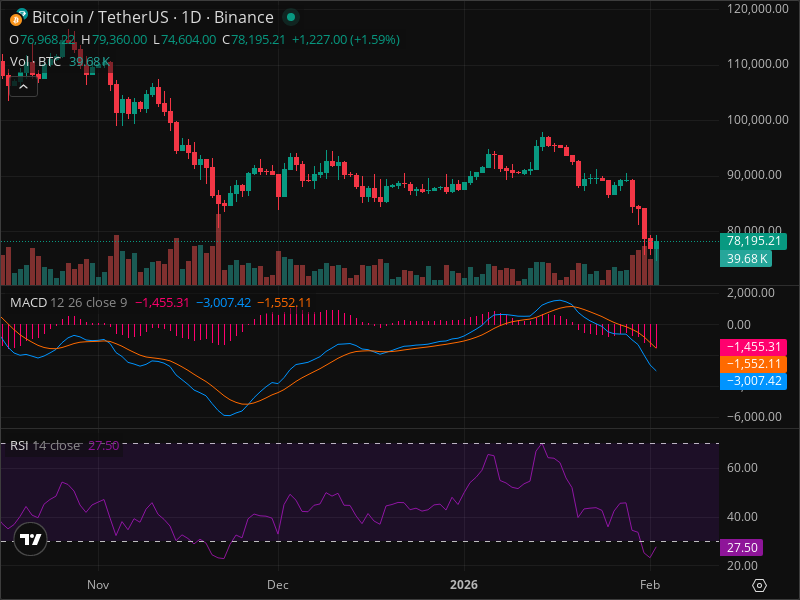Open the Bitcoin / TetherUS symbol title
800x600 pixels.
point(153,17)
